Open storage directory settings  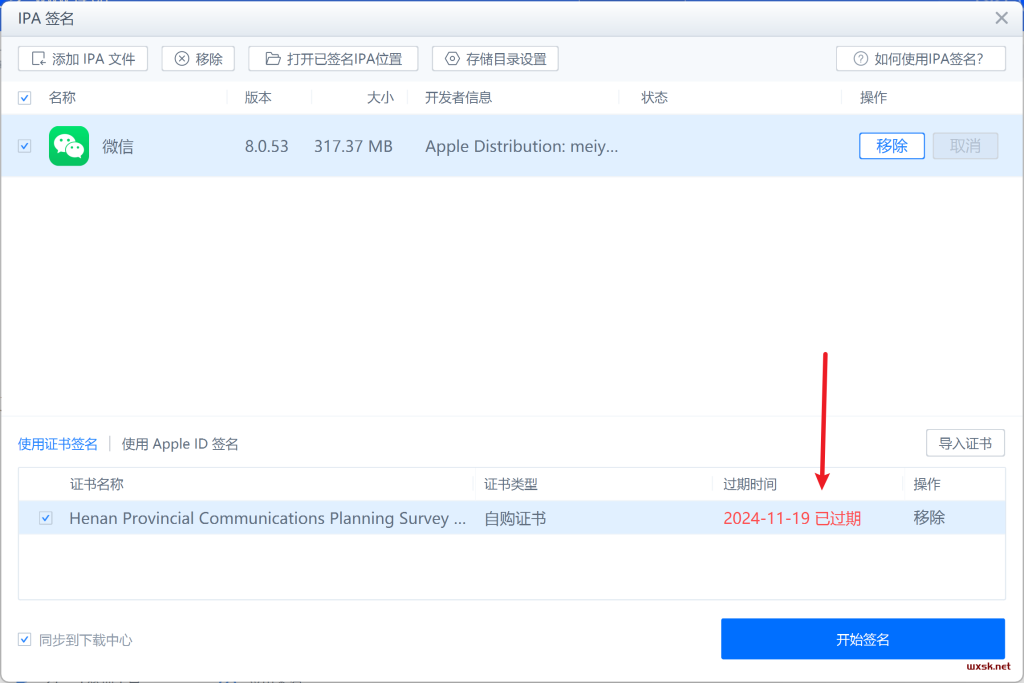click(495, 59)
